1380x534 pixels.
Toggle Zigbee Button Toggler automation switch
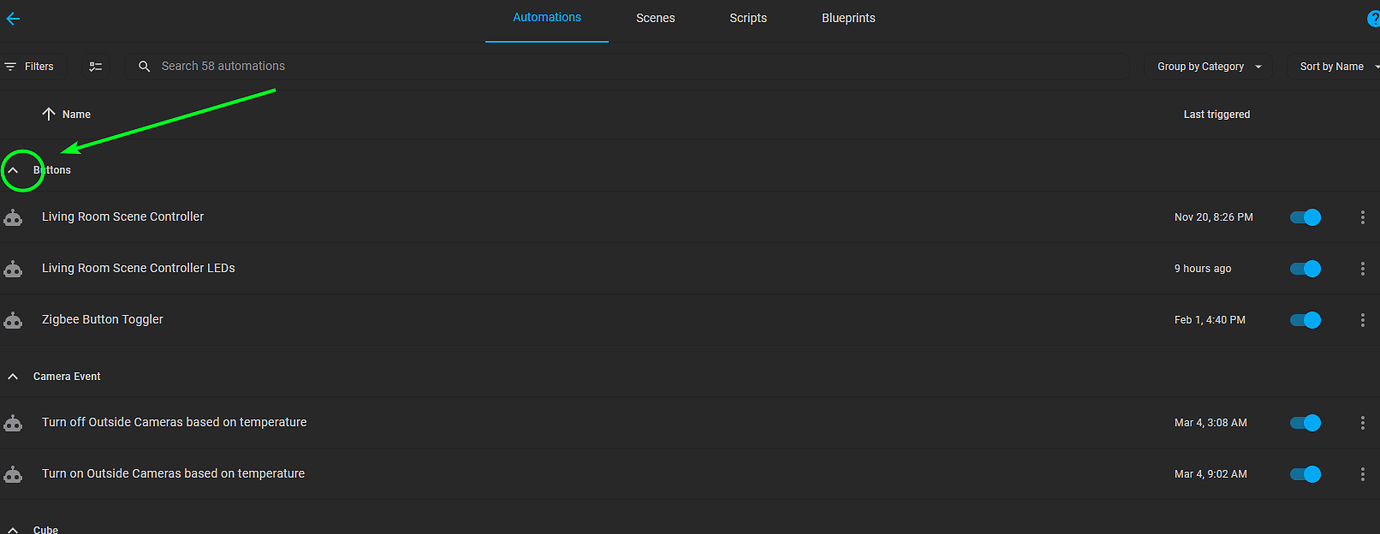(1305, 320)
